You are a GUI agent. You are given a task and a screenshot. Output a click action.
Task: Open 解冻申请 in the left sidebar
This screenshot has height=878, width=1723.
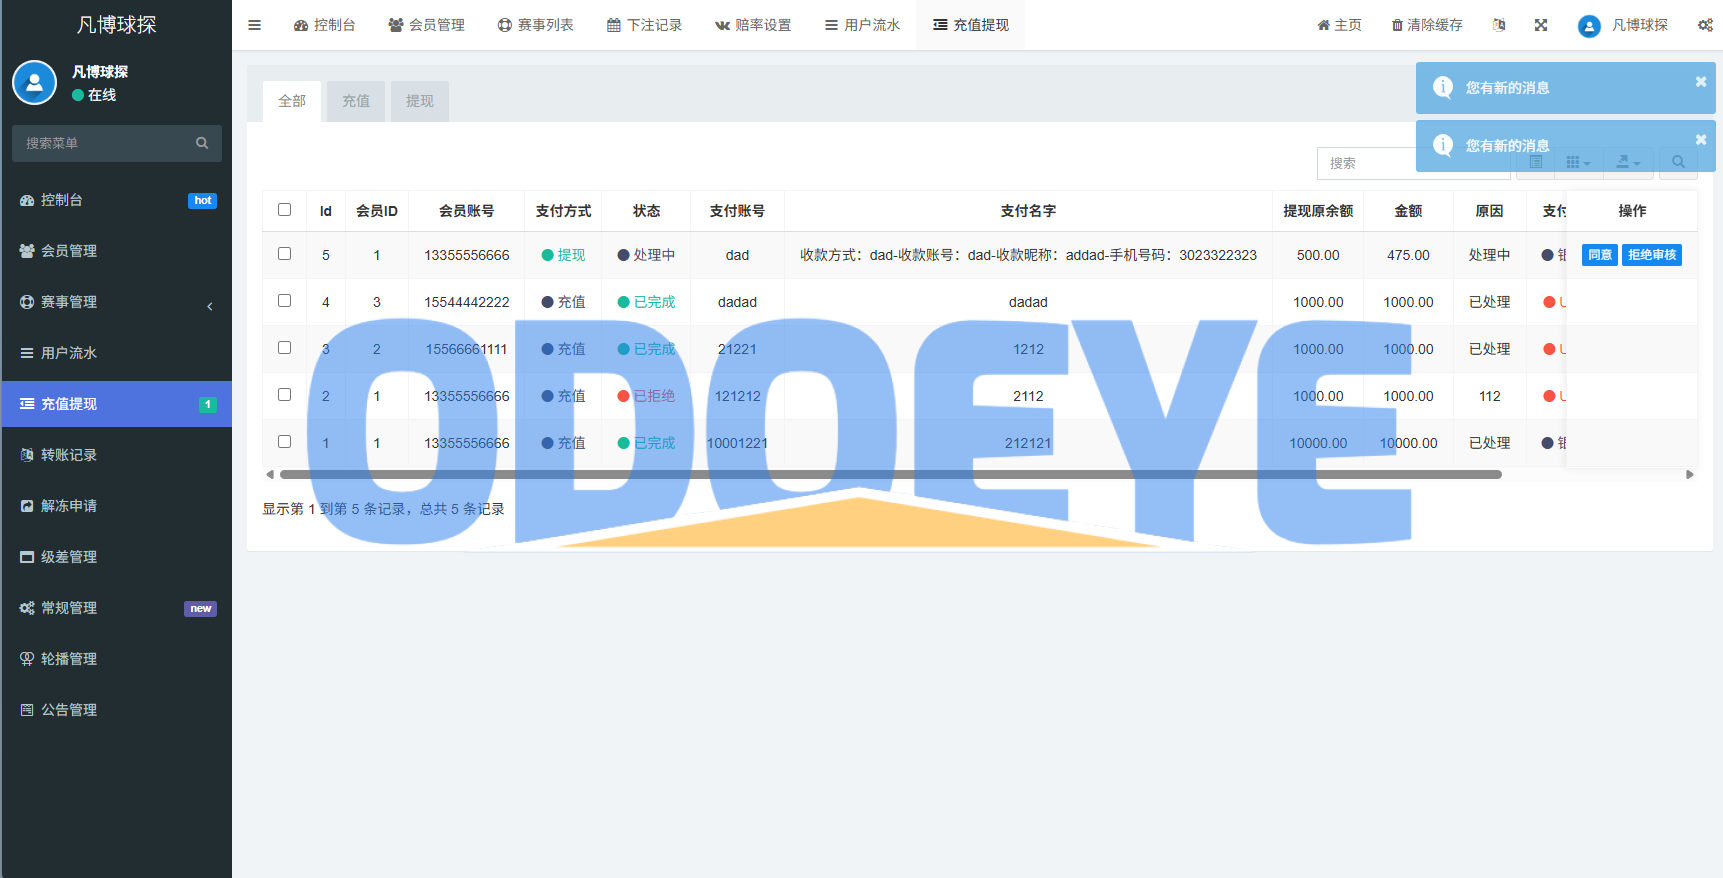pos(117,506)
